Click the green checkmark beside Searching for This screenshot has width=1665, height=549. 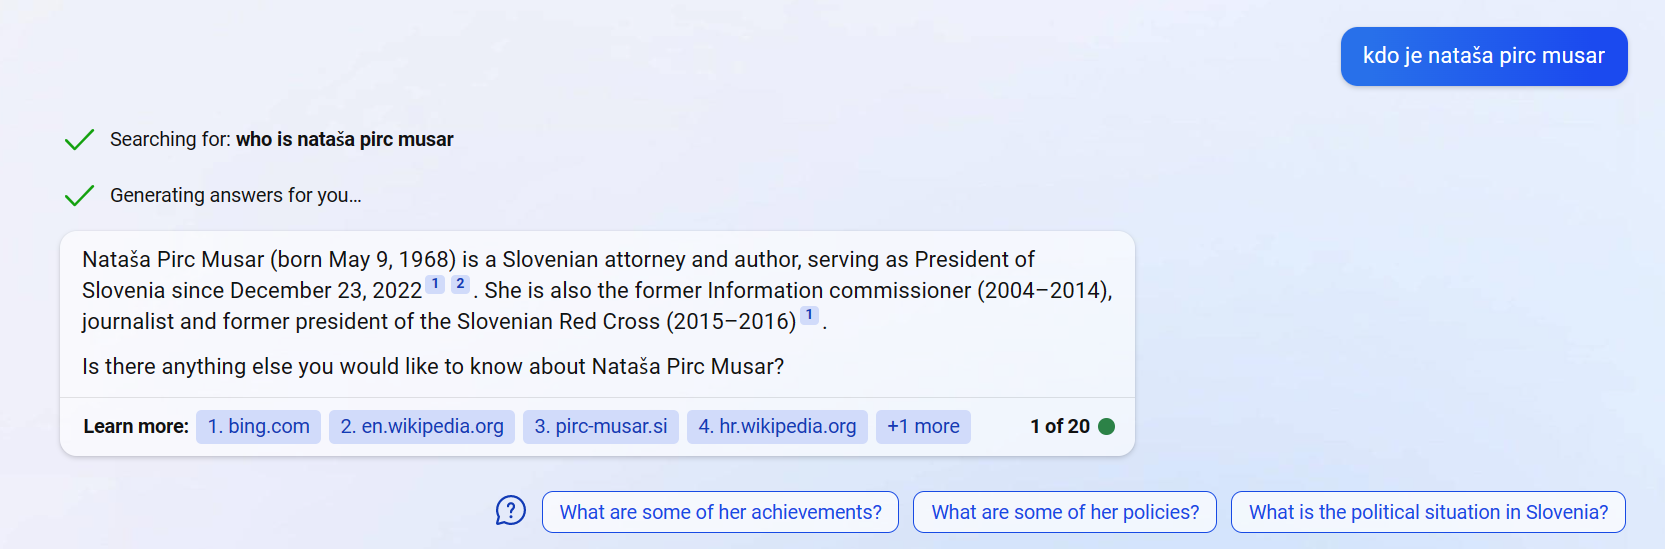click(x=79, y=139)
